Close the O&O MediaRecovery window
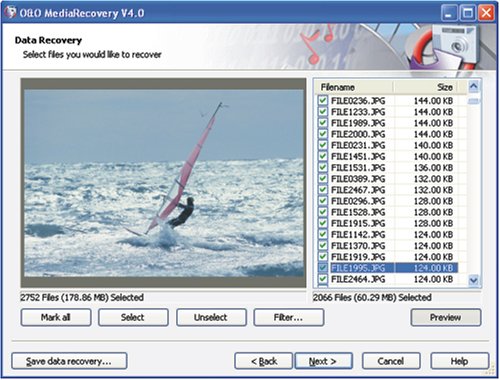This screenshot has width=500, height=380. click(486, 13)
